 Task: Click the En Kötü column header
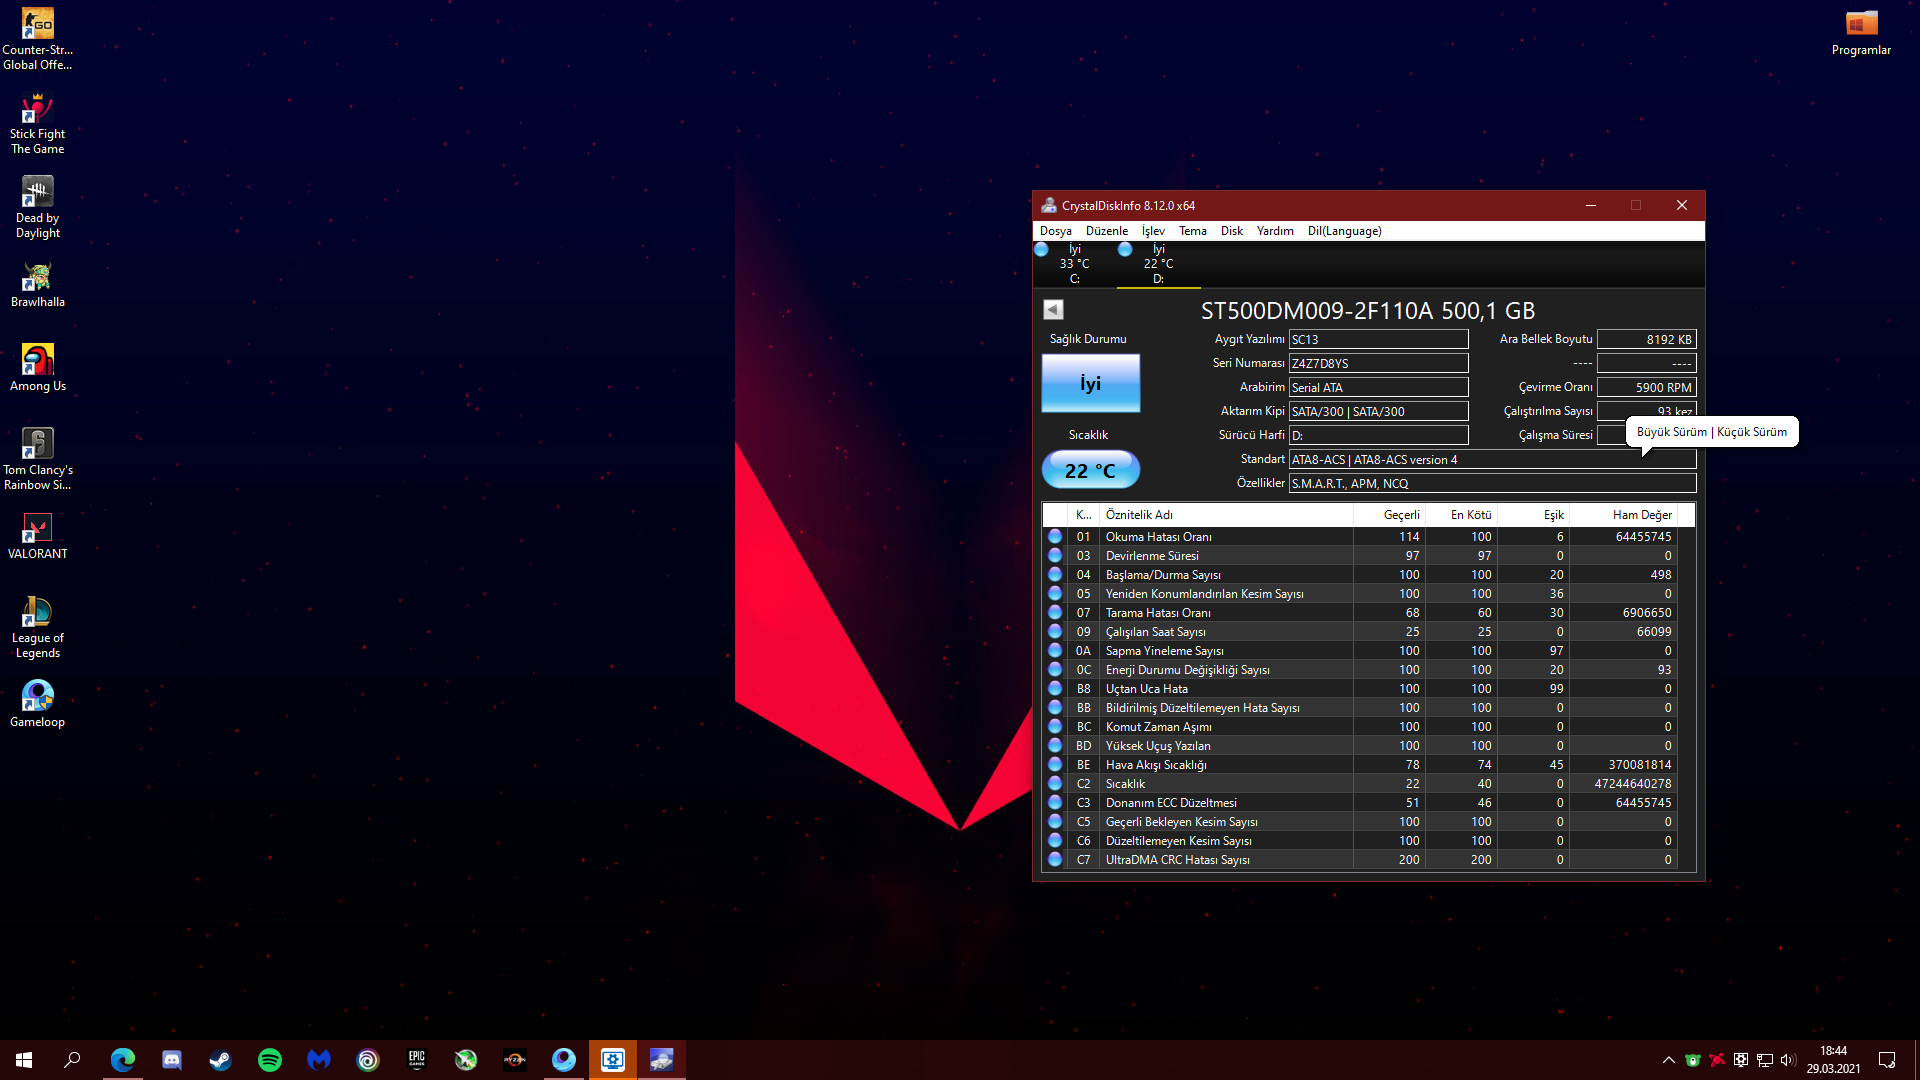pyautogui.click(x=1461, y=515)
